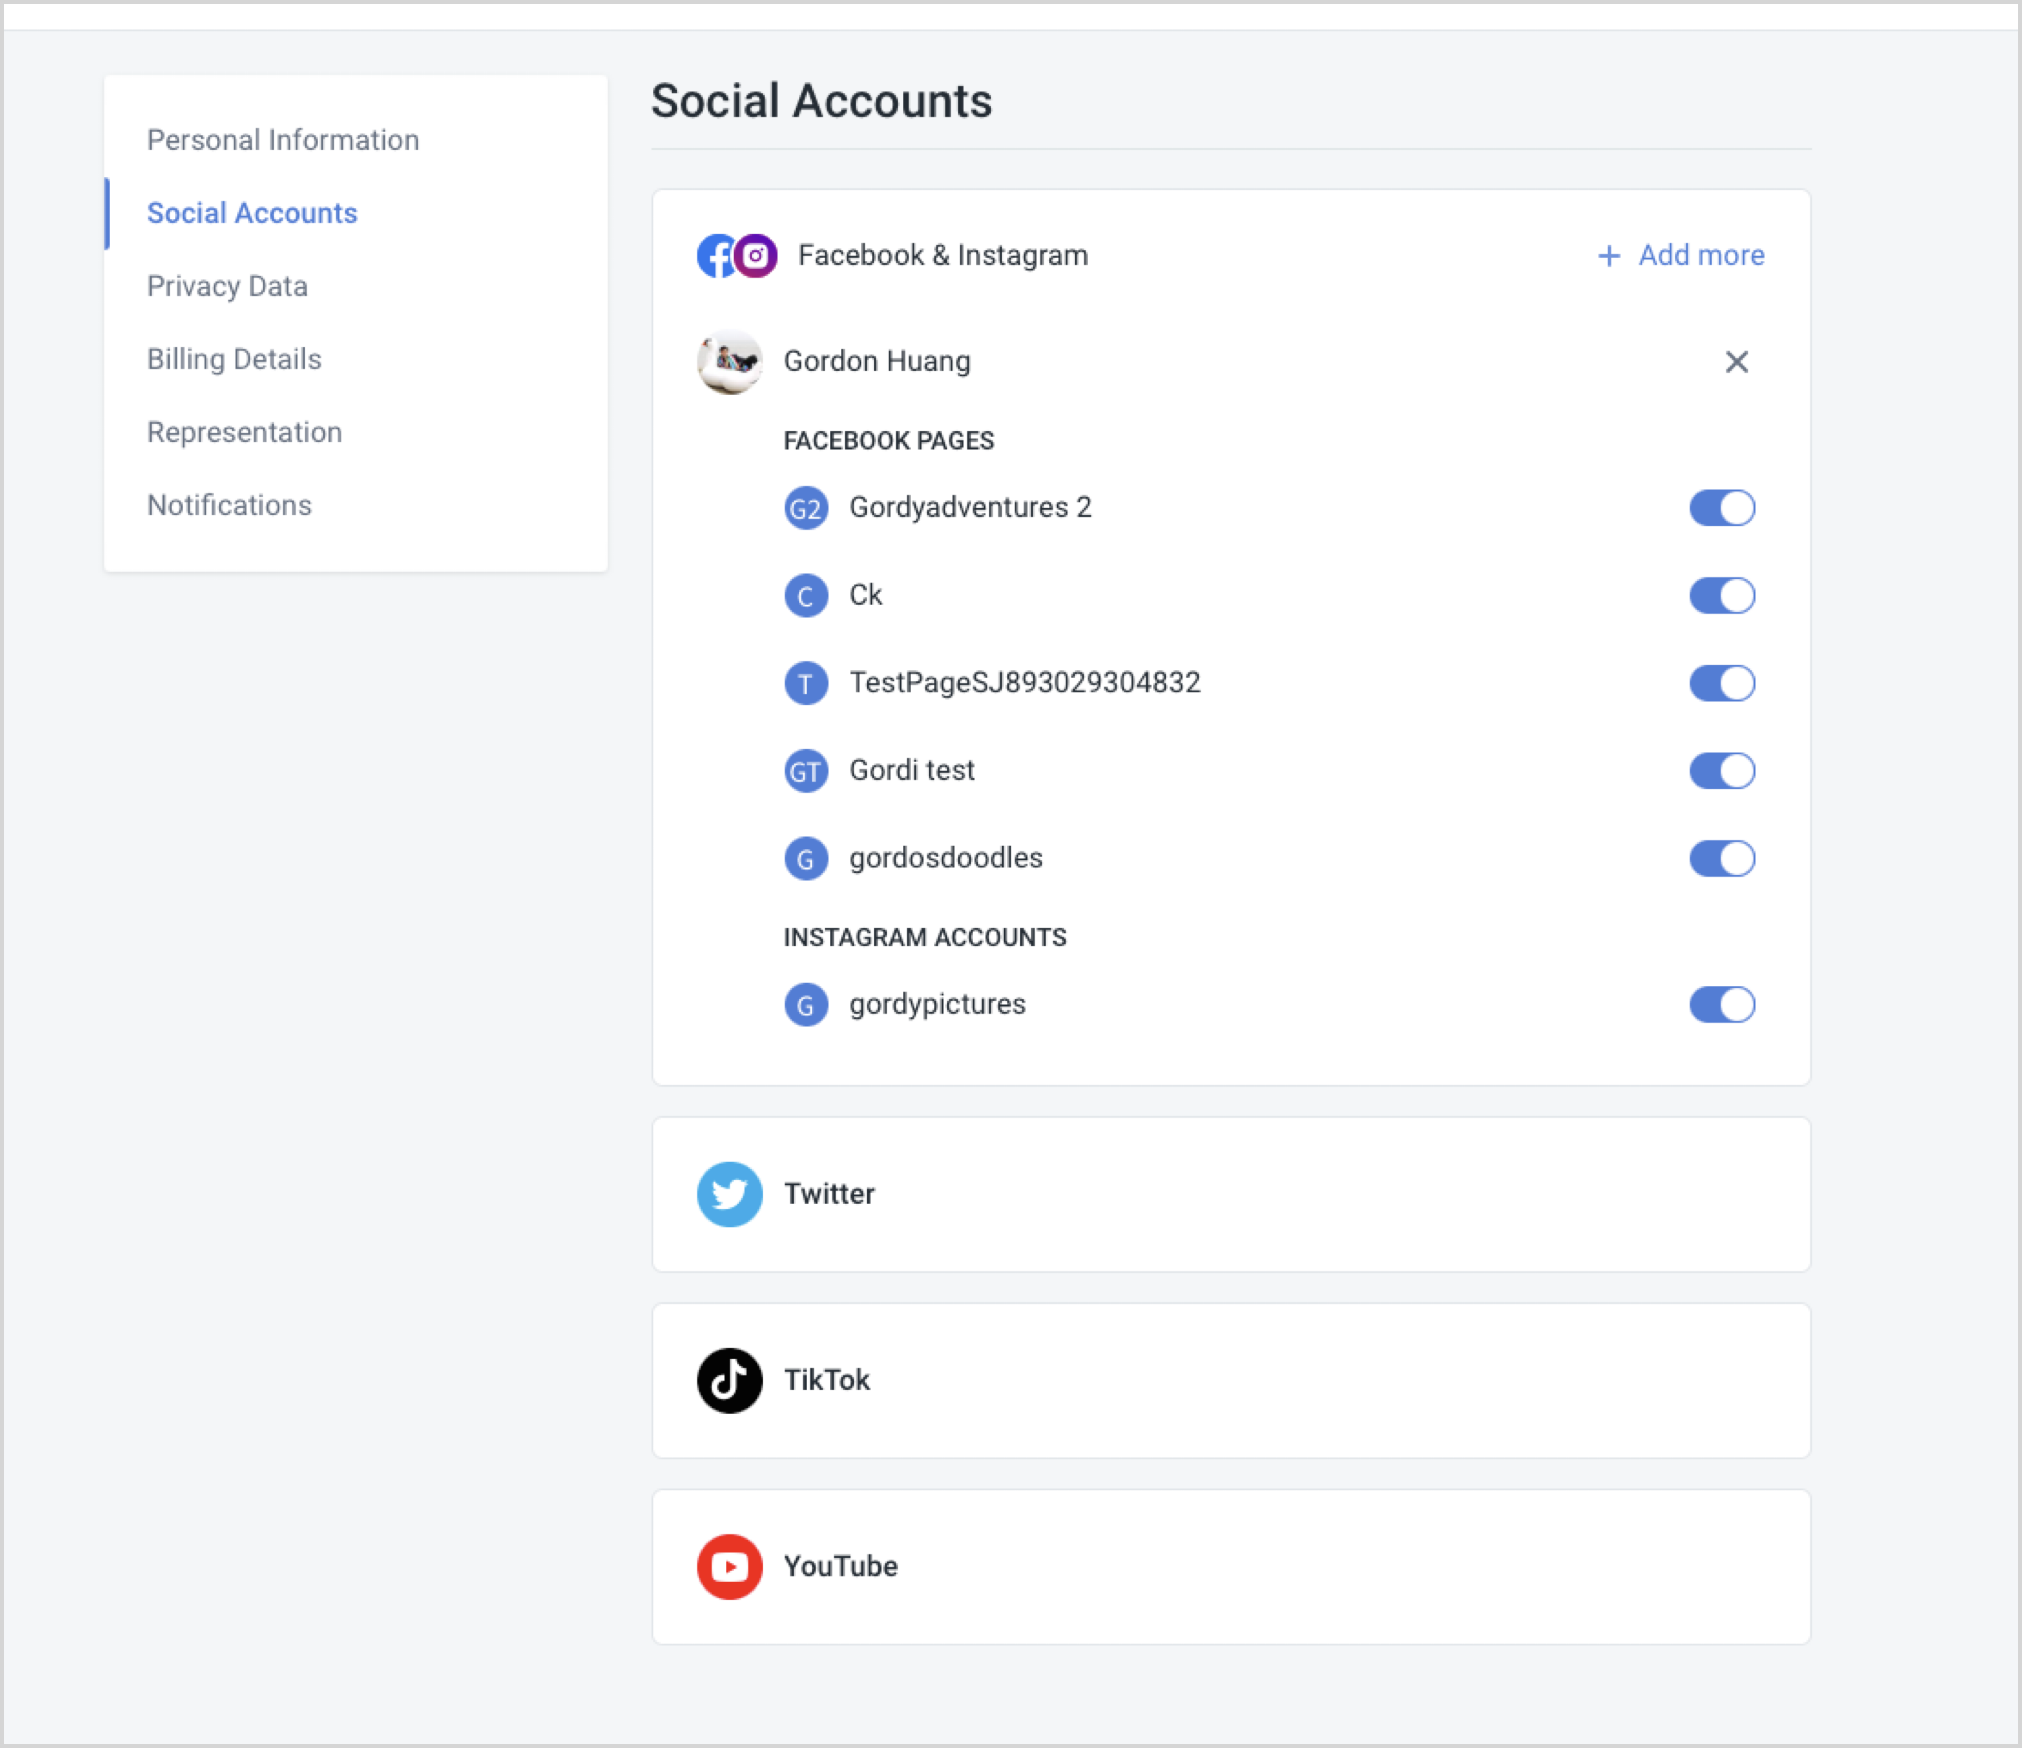
Task: Select the Twitter bird icon
Action: pos(729,1194)
